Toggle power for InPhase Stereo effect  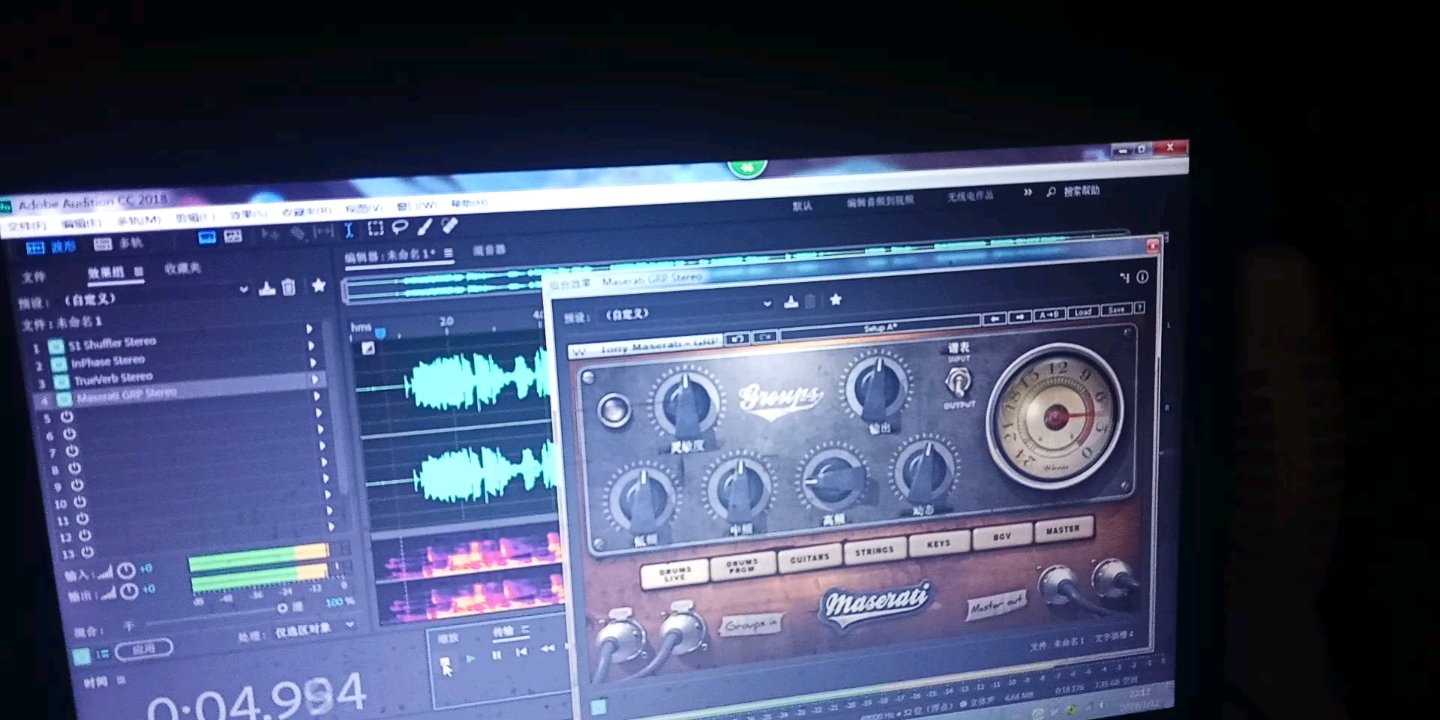tap(58, 364)
